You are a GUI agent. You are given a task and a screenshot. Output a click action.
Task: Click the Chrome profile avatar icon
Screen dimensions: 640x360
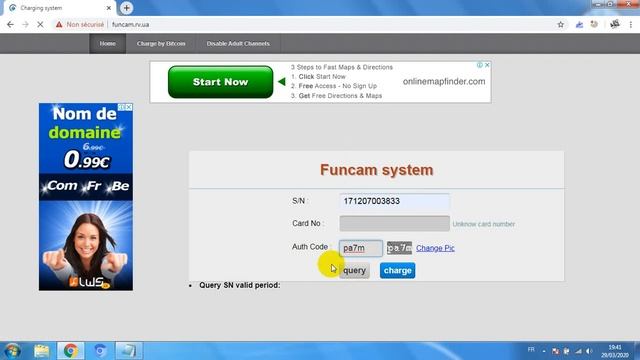pos(615,24)
